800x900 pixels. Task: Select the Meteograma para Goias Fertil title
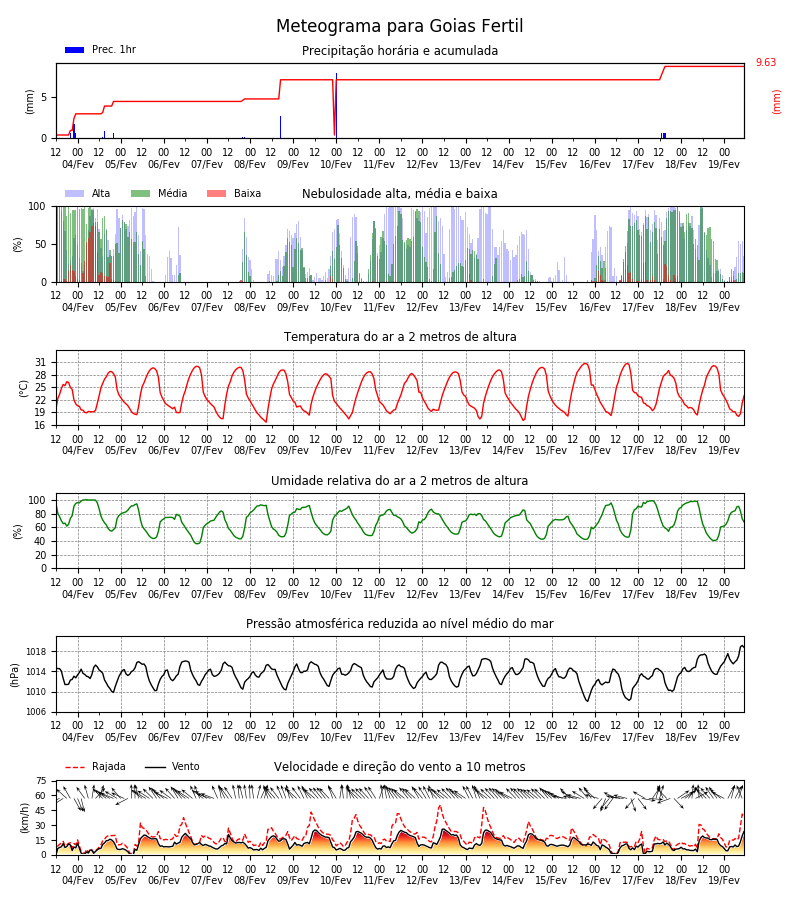[x=399, y=26]
